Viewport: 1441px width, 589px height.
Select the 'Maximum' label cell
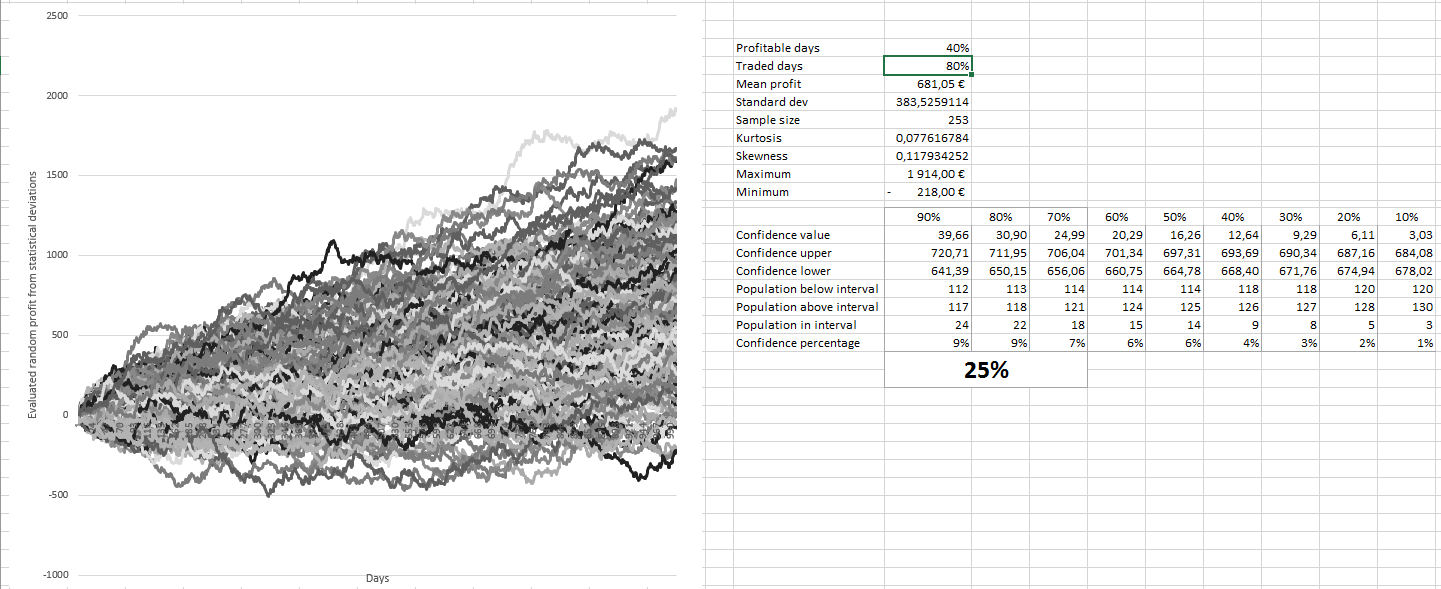pyautogui.click(x=808, y=174)
